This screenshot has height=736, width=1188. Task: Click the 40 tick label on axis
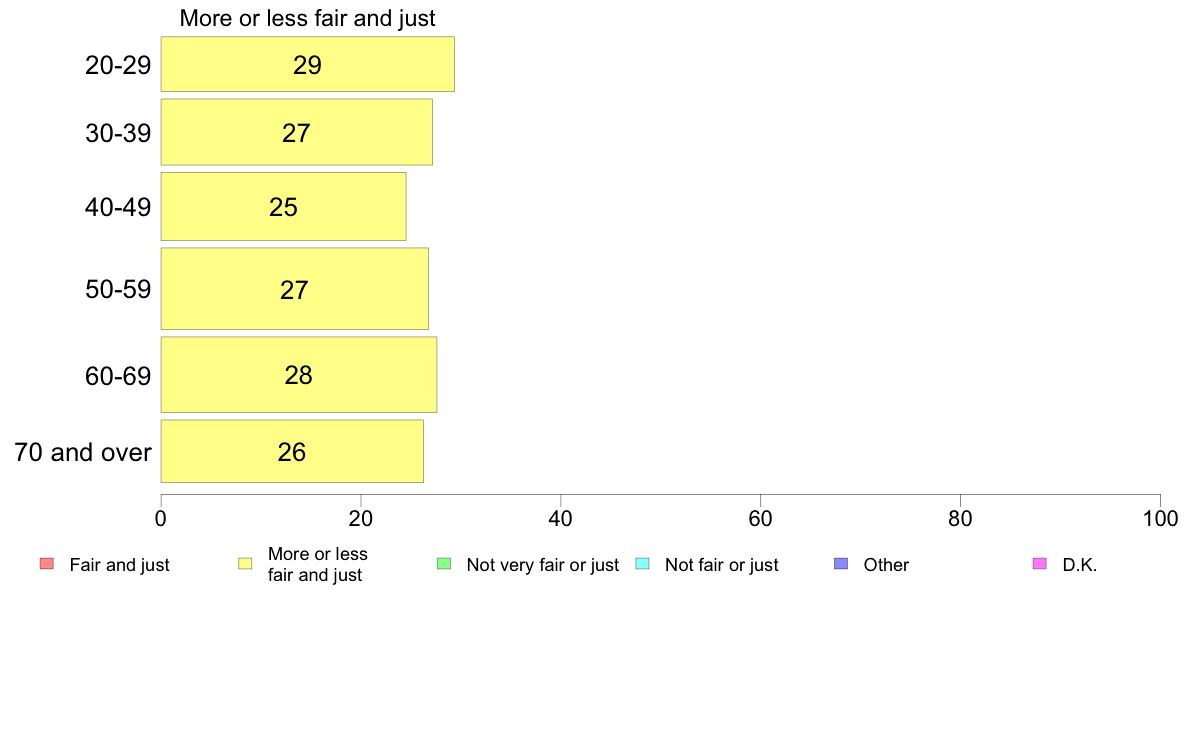point(561,518)
